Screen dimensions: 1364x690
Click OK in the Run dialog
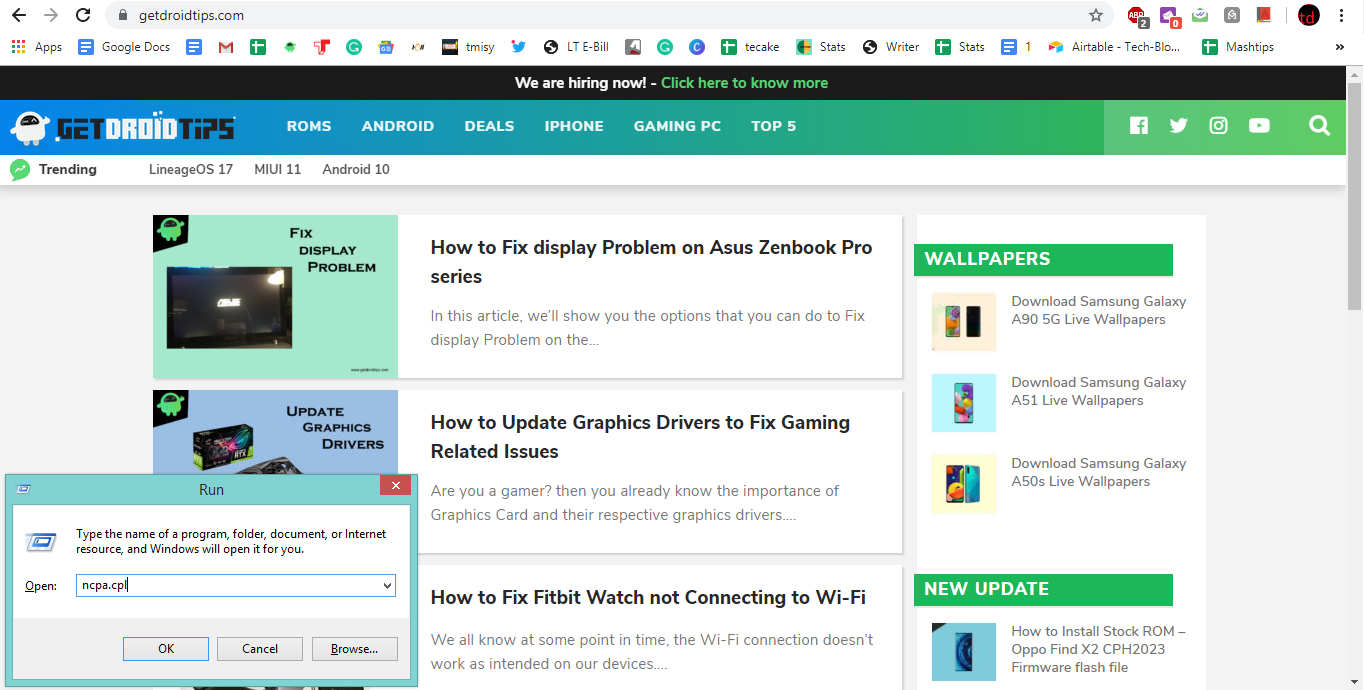click(x=166, y=649)
